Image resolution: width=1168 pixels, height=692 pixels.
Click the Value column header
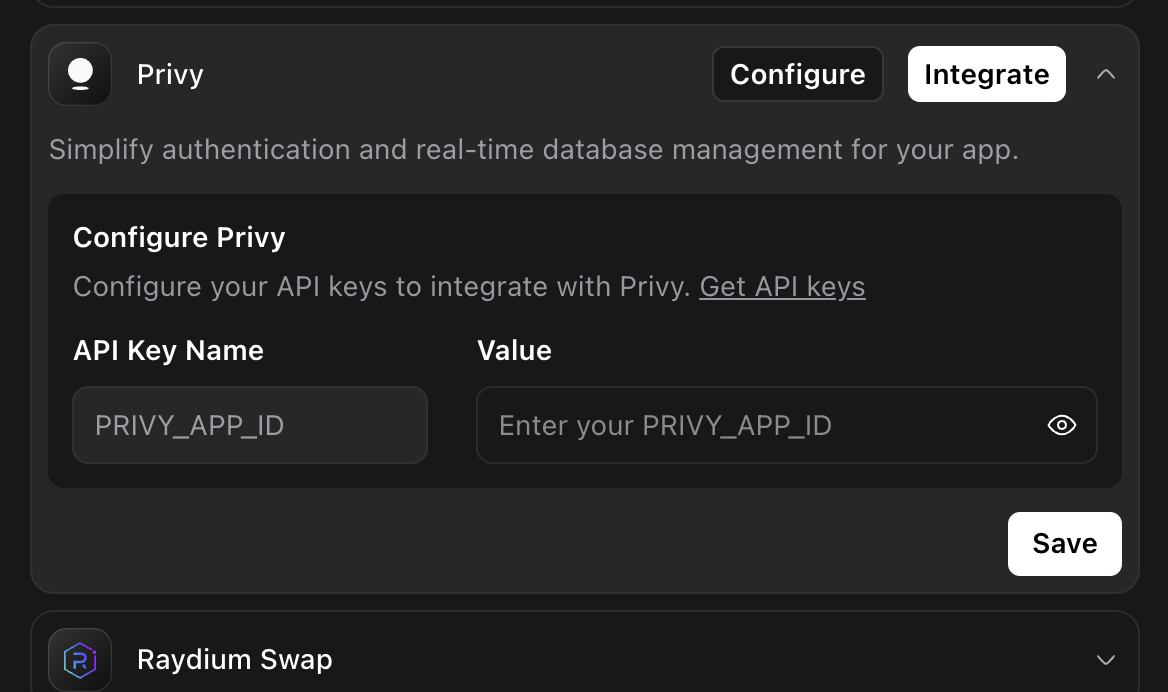514,350
